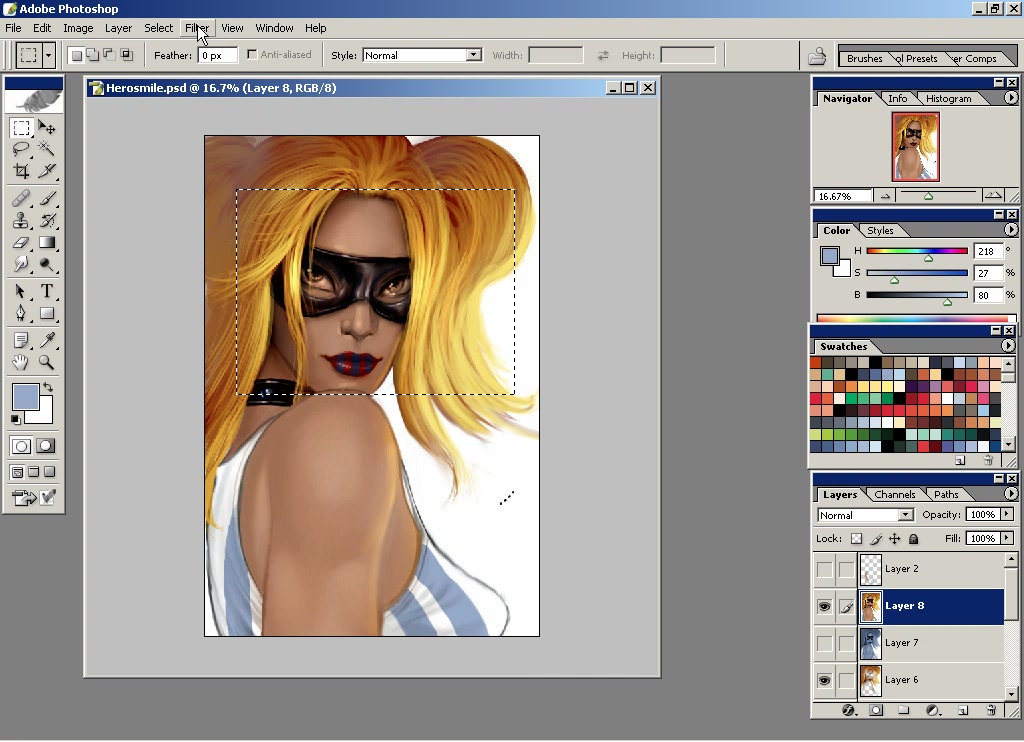Swap foreground and background colors
The height and width of the screenshot is (742, 1024).
click(48, 387)
